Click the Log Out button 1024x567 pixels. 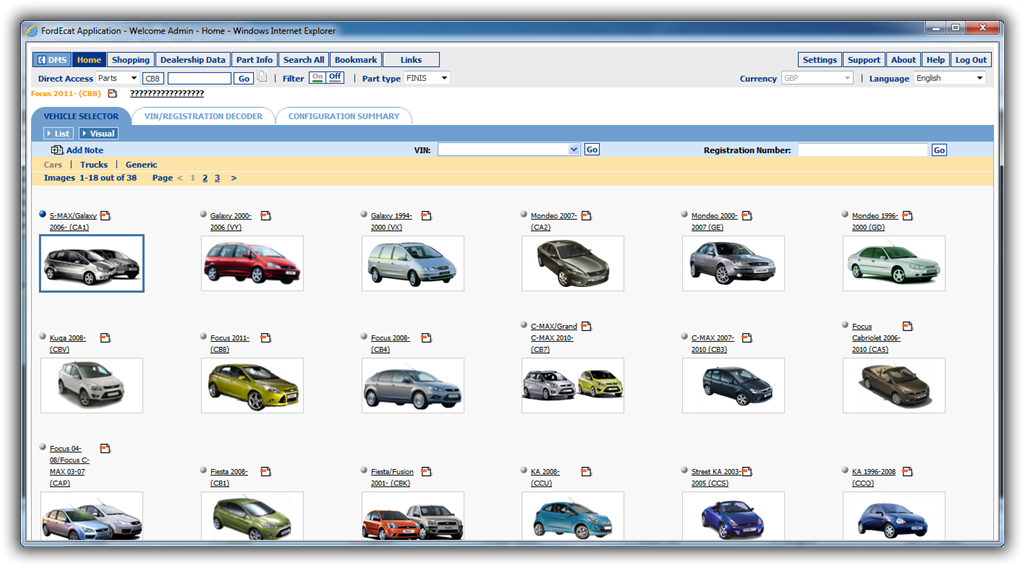pos(971,59)
